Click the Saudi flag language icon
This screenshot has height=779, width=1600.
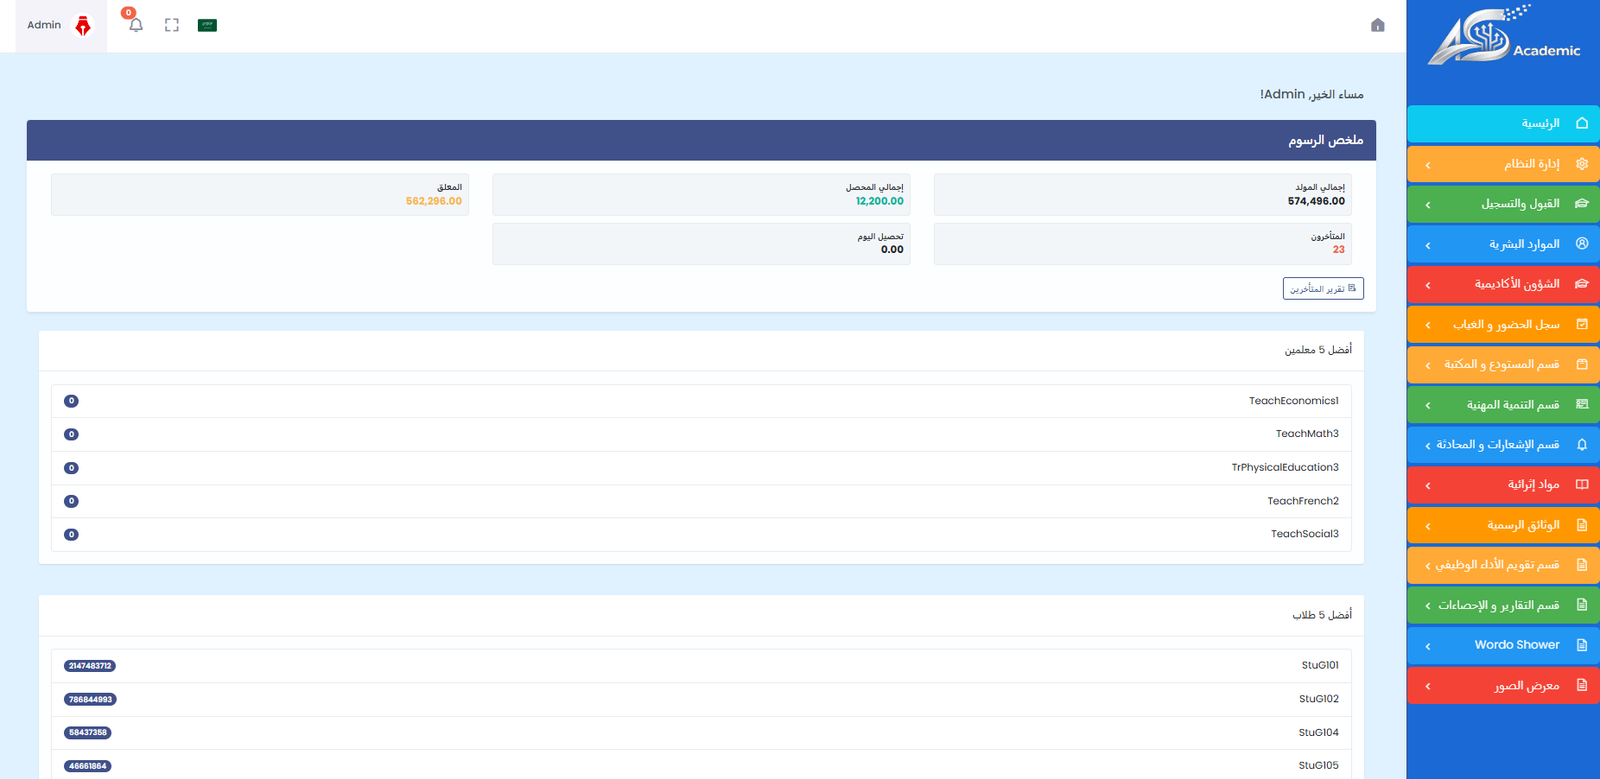point(207,25)
